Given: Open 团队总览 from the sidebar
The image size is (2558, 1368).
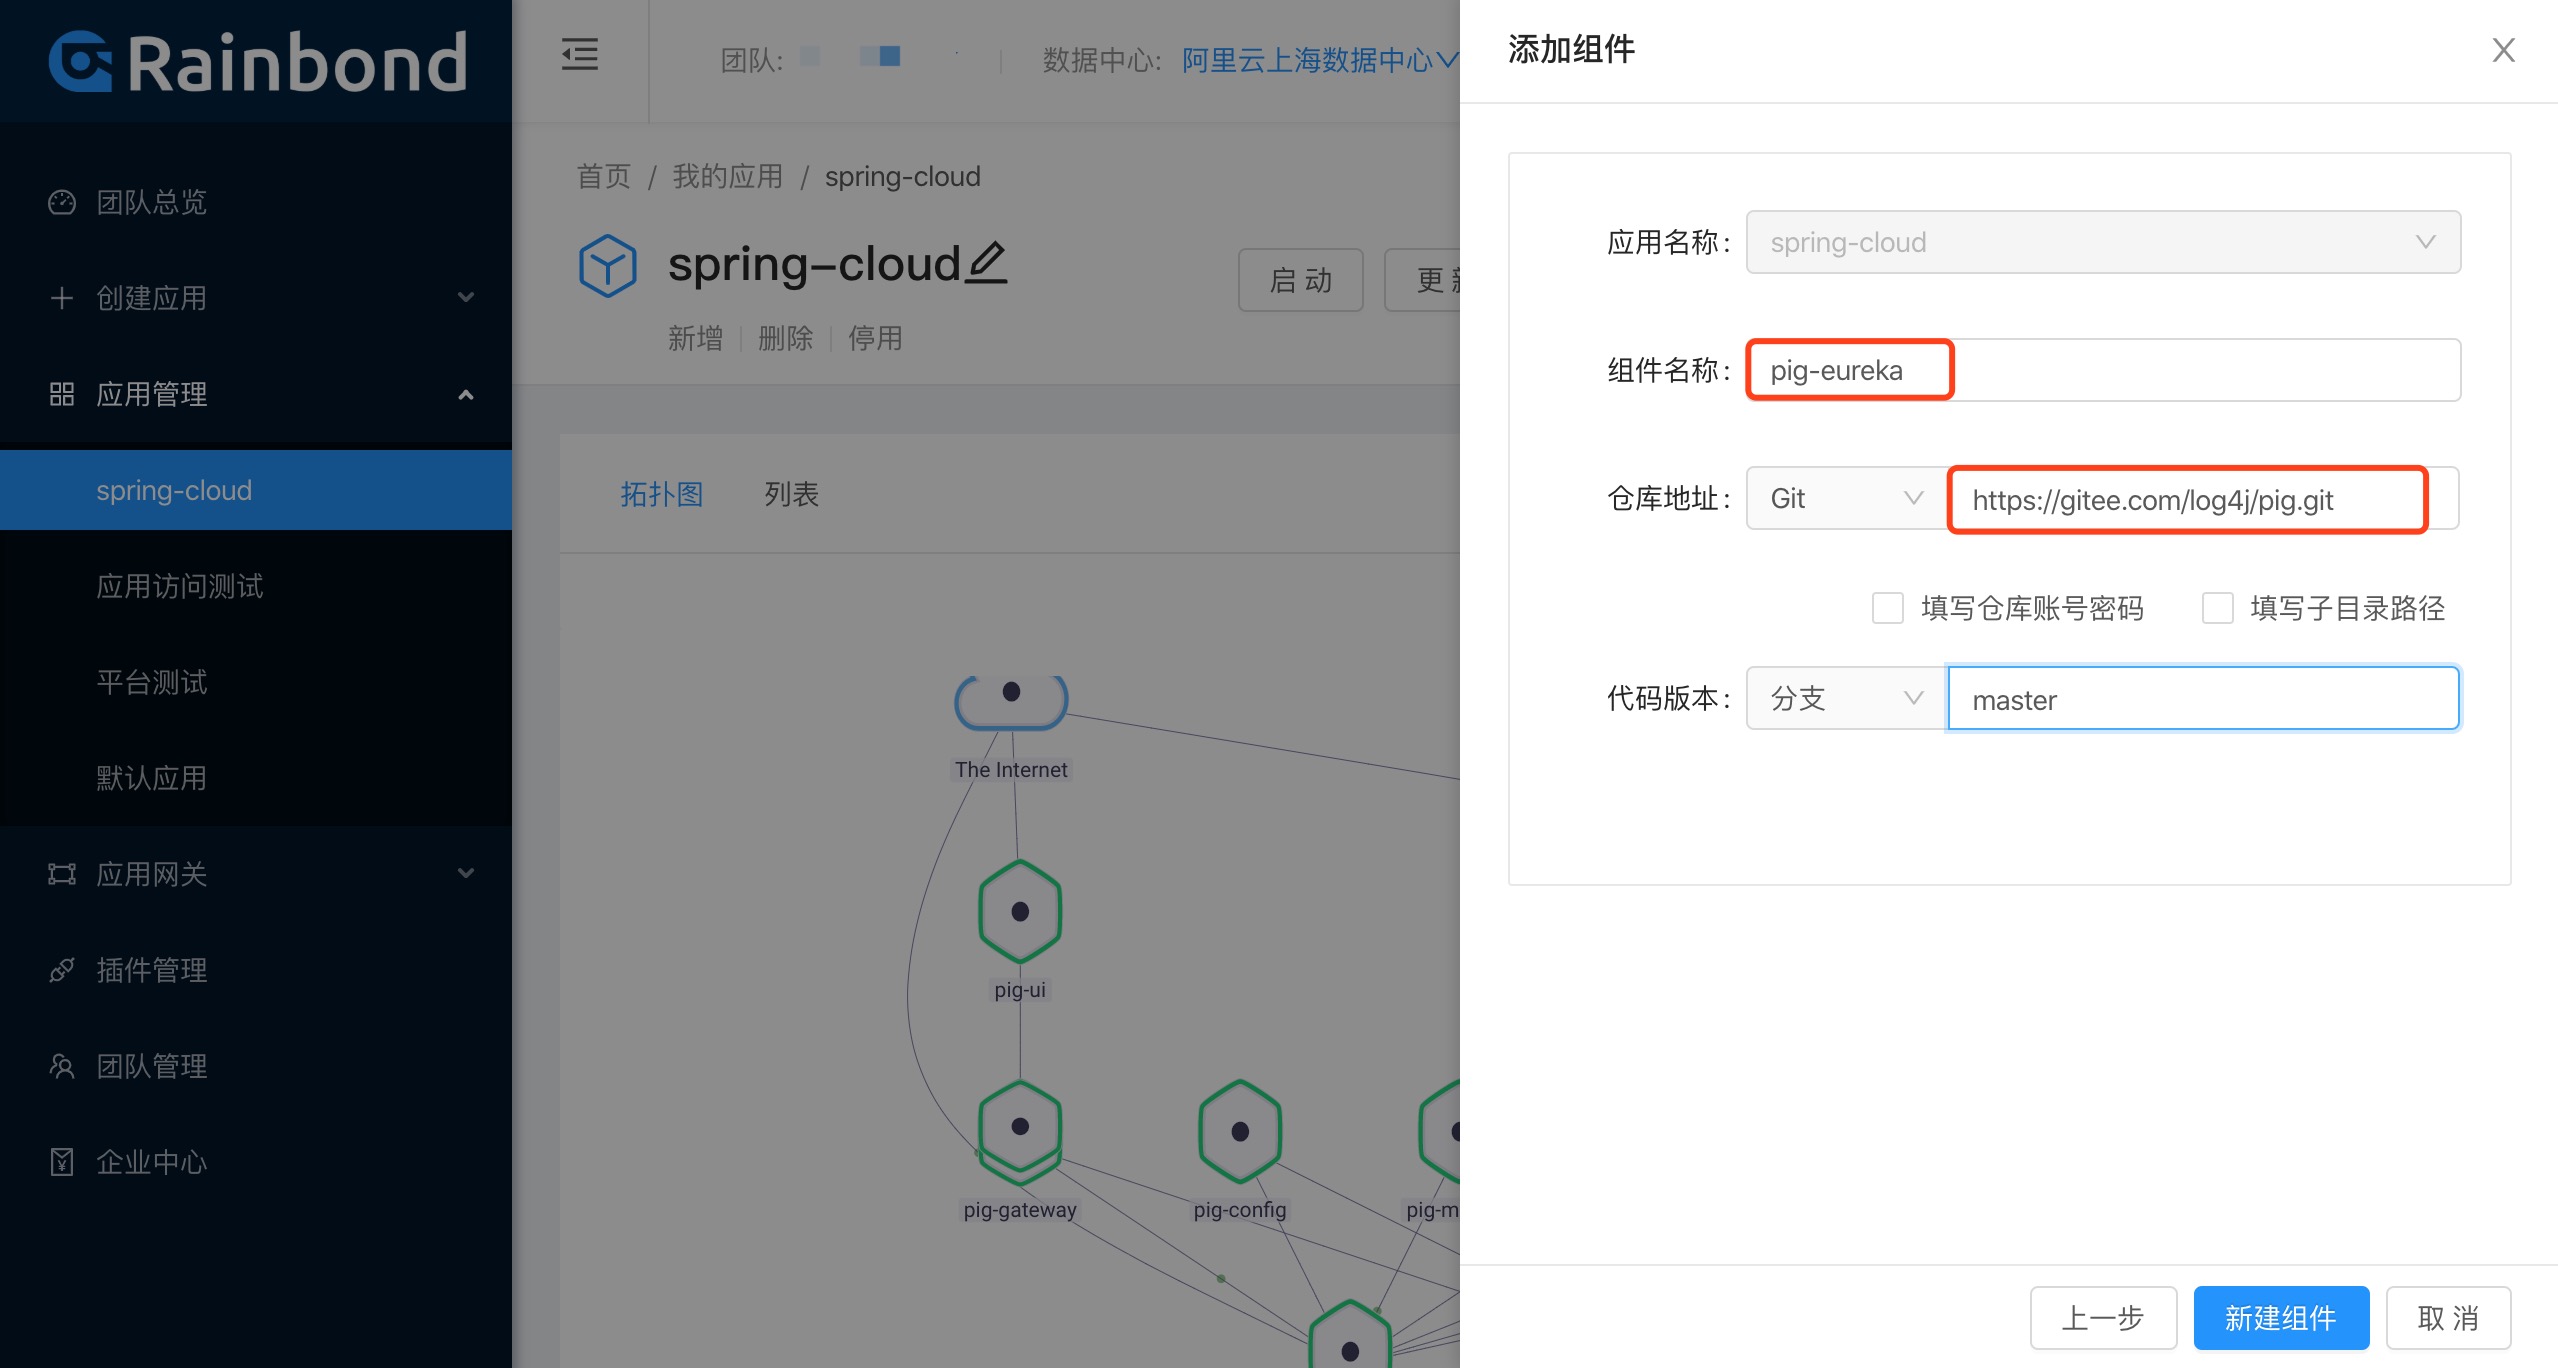Looking at the screenshot, I should 152,202.
